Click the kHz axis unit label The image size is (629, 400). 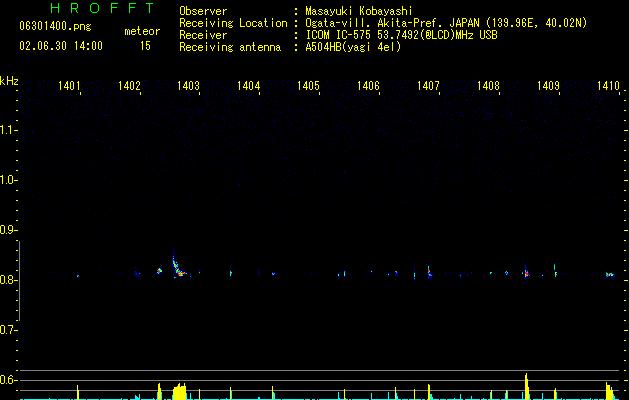(9, 81)
